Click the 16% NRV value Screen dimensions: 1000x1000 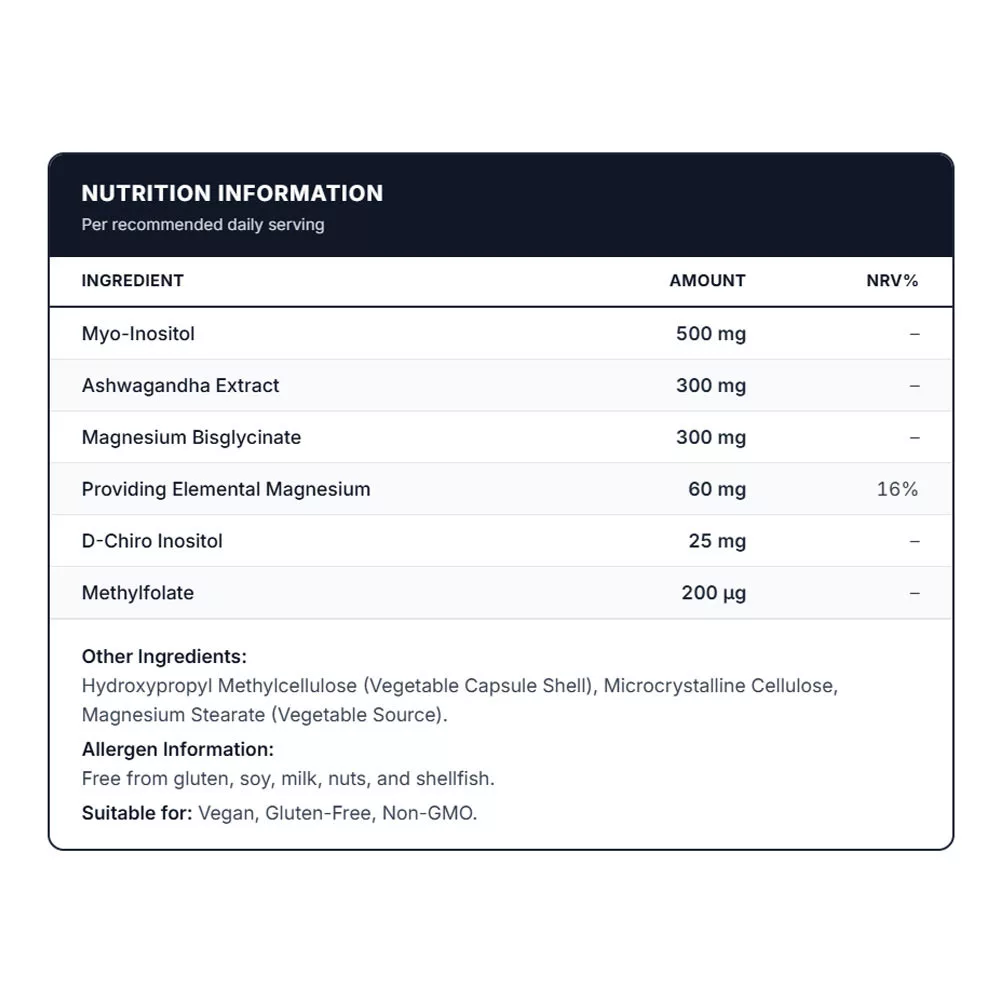click(897, 489)
